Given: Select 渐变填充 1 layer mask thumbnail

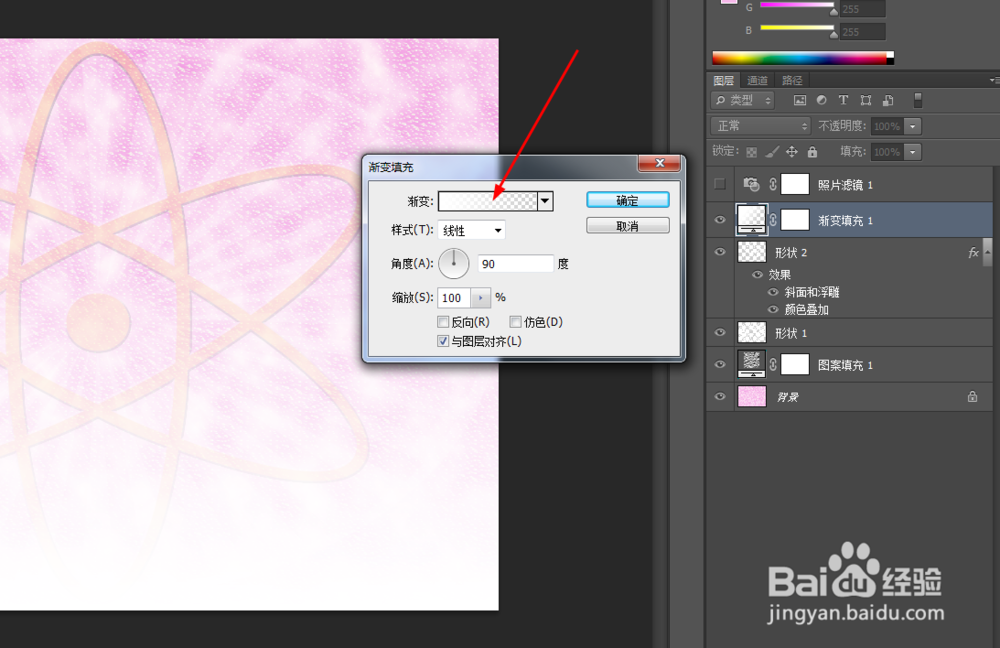Looking at the screenshot, I should tap(795, 220).
